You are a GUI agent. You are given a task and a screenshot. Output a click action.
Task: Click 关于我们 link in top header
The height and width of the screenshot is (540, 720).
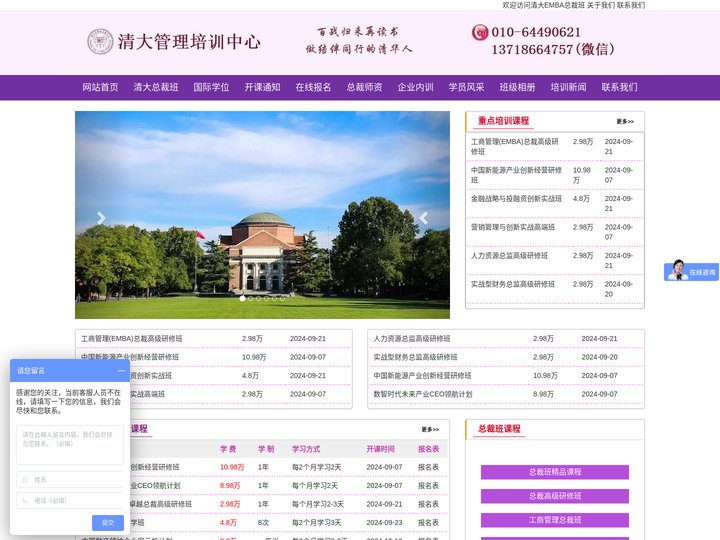[x=601, y=5]
